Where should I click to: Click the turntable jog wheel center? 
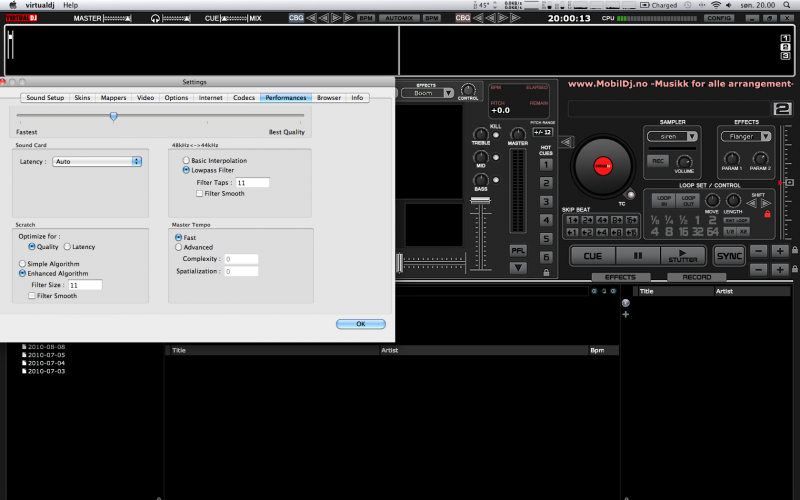(603, 166)
